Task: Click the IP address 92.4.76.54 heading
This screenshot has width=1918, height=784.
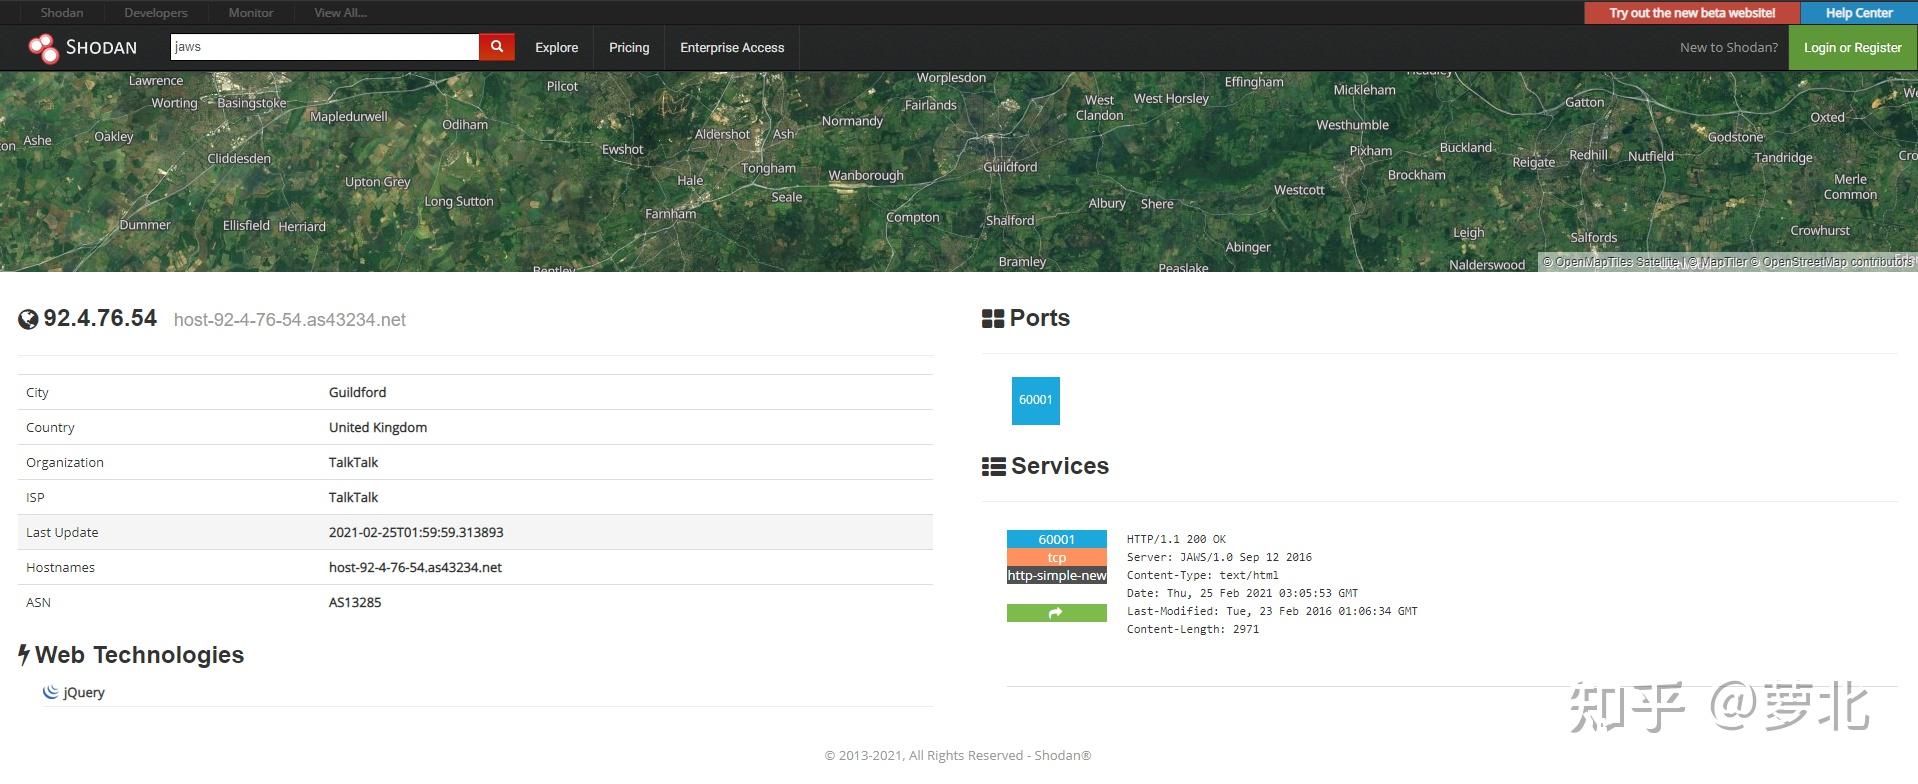Action: click(x=100, y=318)
